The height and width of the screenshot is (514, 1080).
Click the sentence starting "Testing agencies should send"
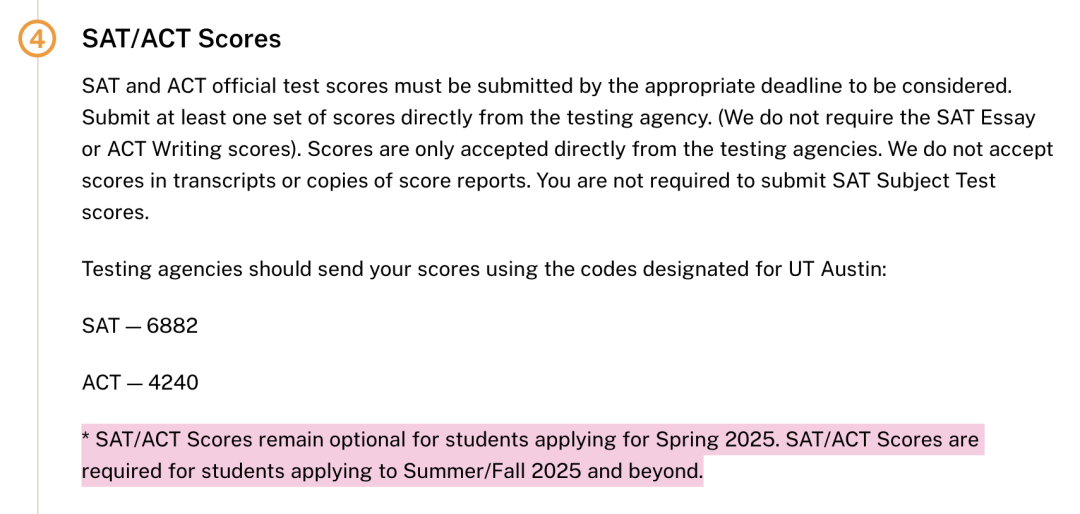484,269
